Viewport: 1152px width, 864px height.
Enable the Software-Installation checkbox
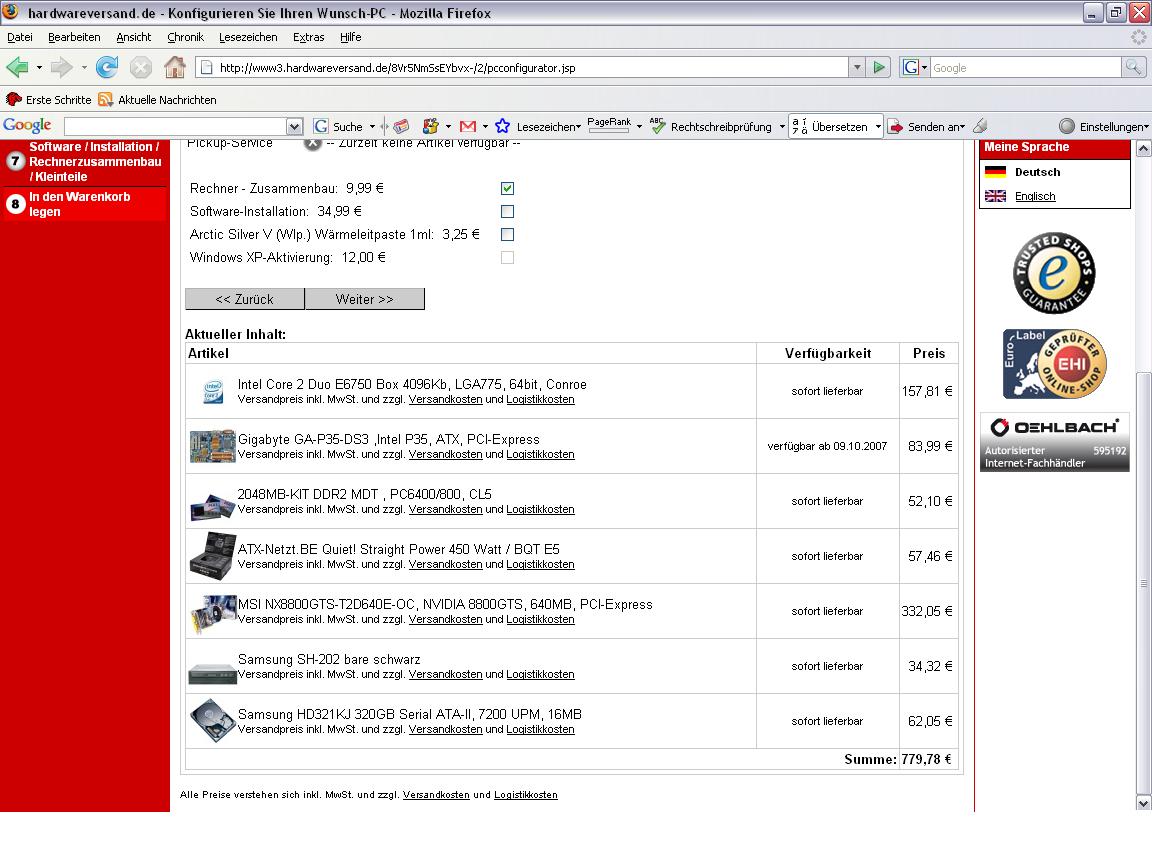click(x=507, y=212)
